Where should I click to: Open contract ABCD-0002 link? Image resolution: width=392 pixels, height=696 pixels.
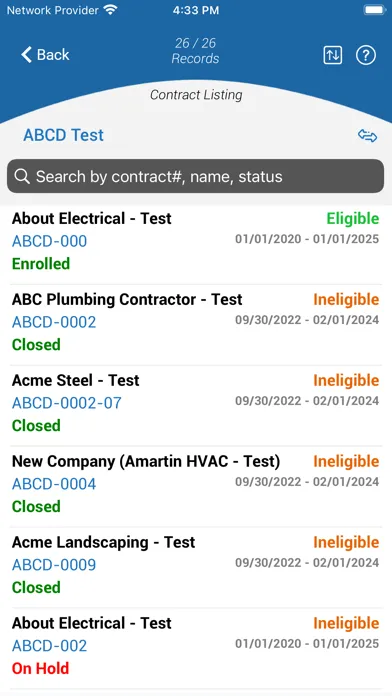pos(54,322)
